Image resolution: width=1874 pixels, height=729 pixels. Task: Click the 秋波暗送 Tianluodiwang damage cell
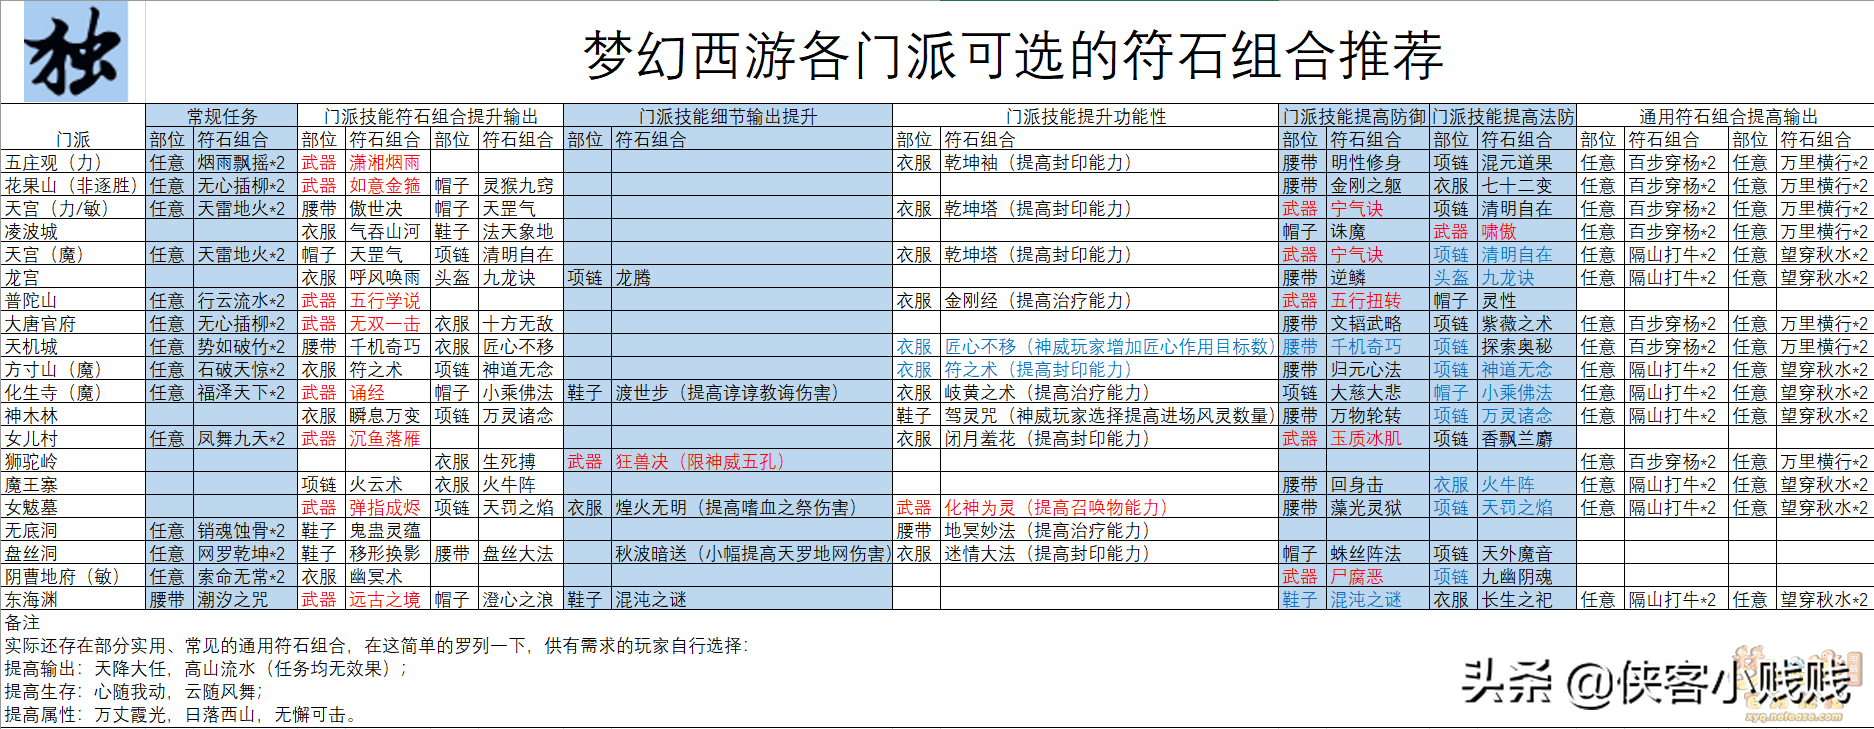click(x=752, y=553)
